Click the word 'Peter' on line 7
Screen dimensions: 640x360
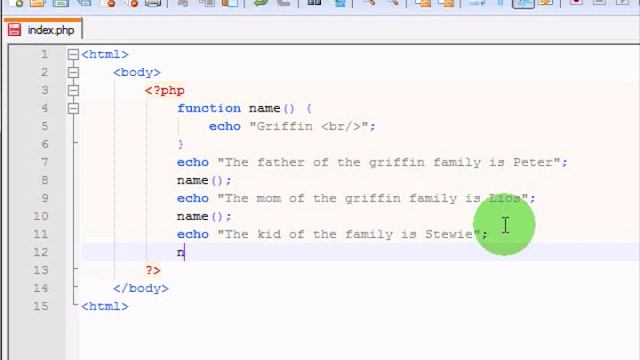click(x=533, y=162)
